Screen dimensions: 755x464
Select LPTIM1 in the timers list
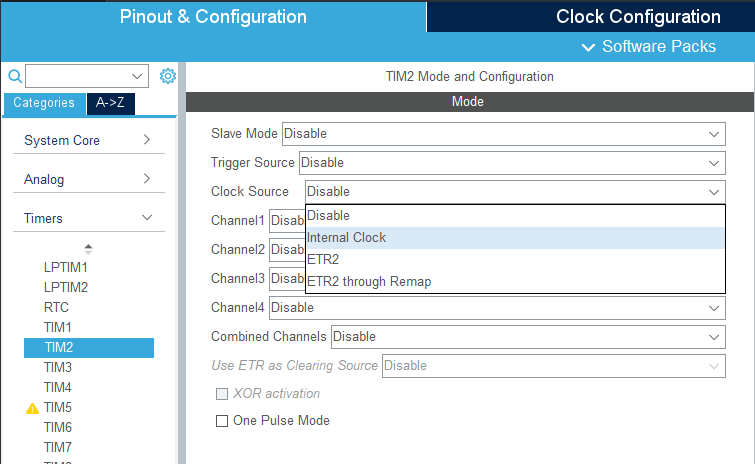[x=65, y=267]
